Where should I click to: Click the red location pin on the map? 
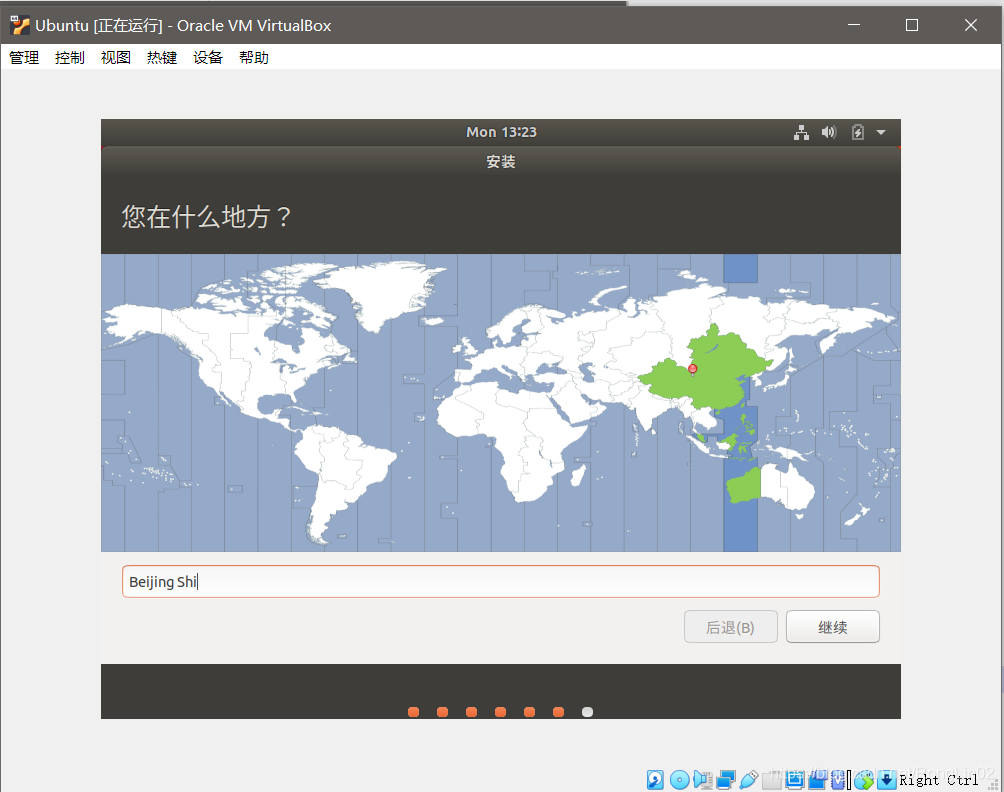tap(692, 369)
